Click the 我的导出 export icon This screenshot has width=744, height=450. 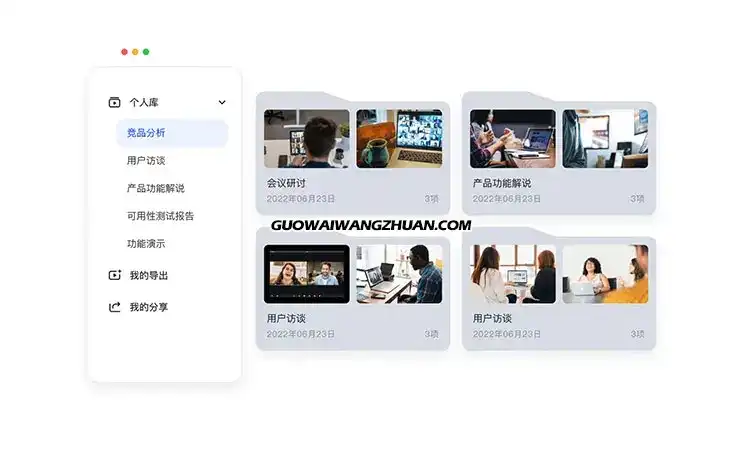click(x=114, y=275)
